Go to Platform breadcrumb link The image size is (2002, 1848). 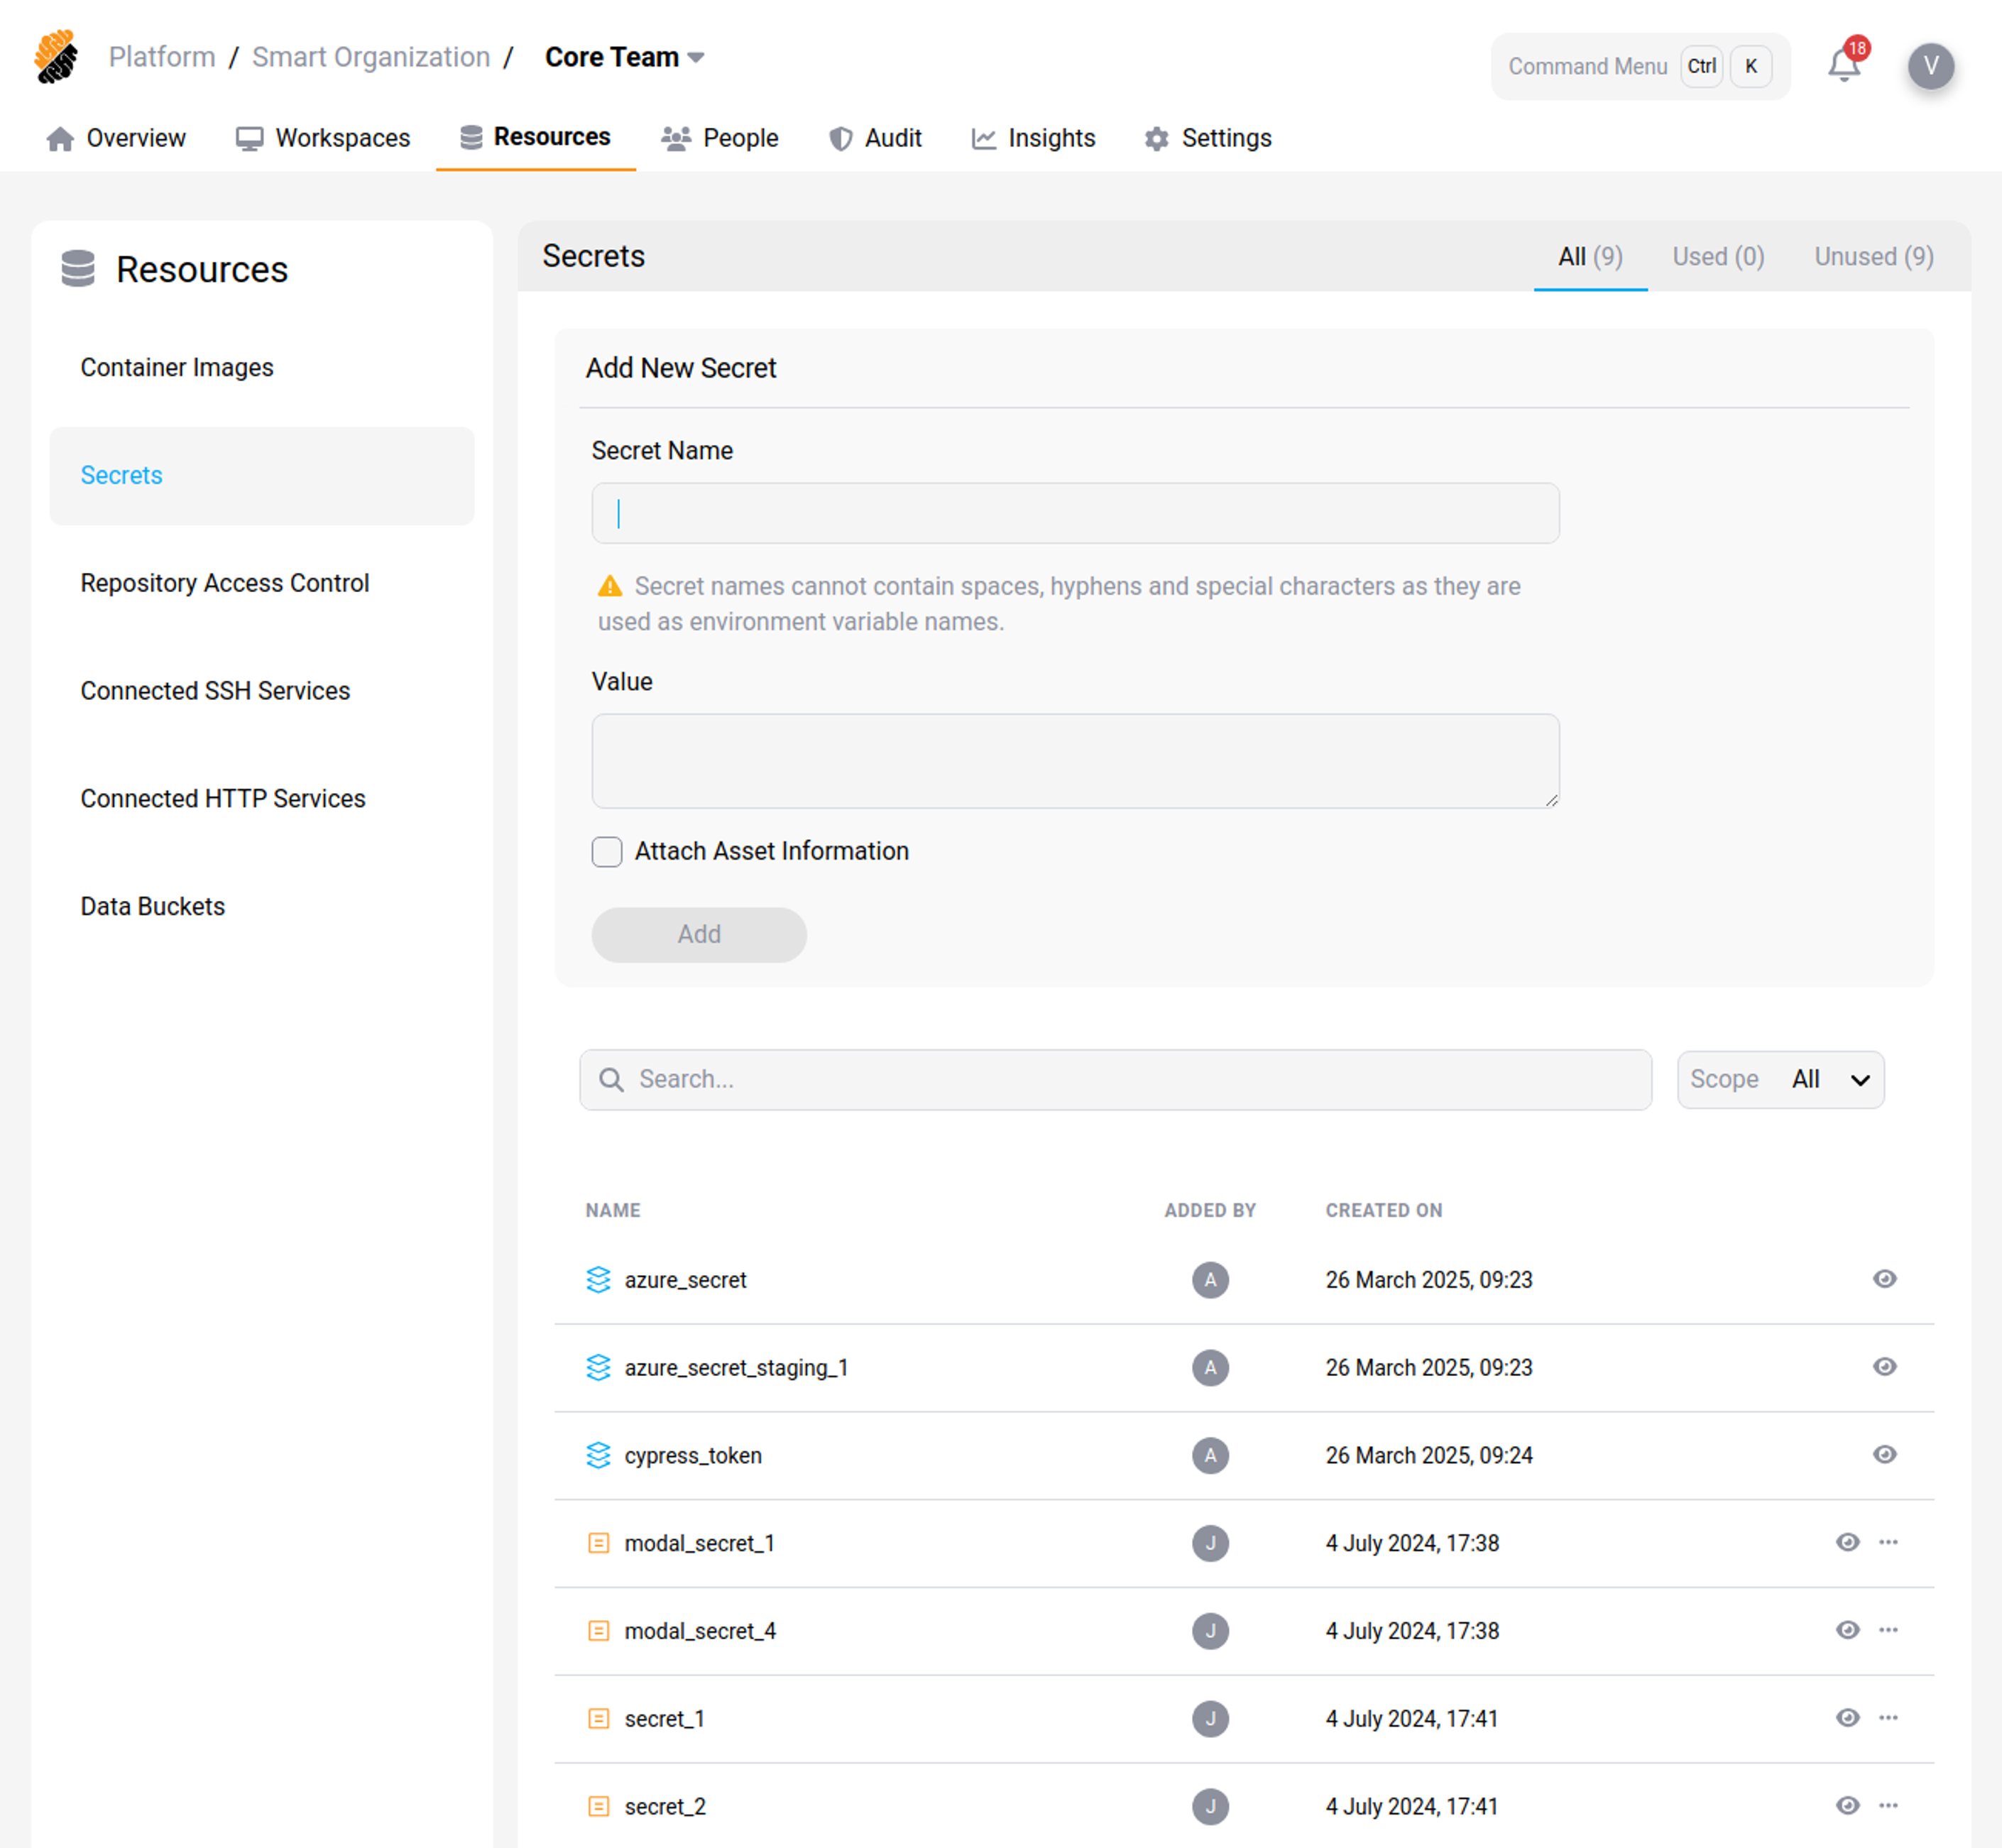pos(162,57)
